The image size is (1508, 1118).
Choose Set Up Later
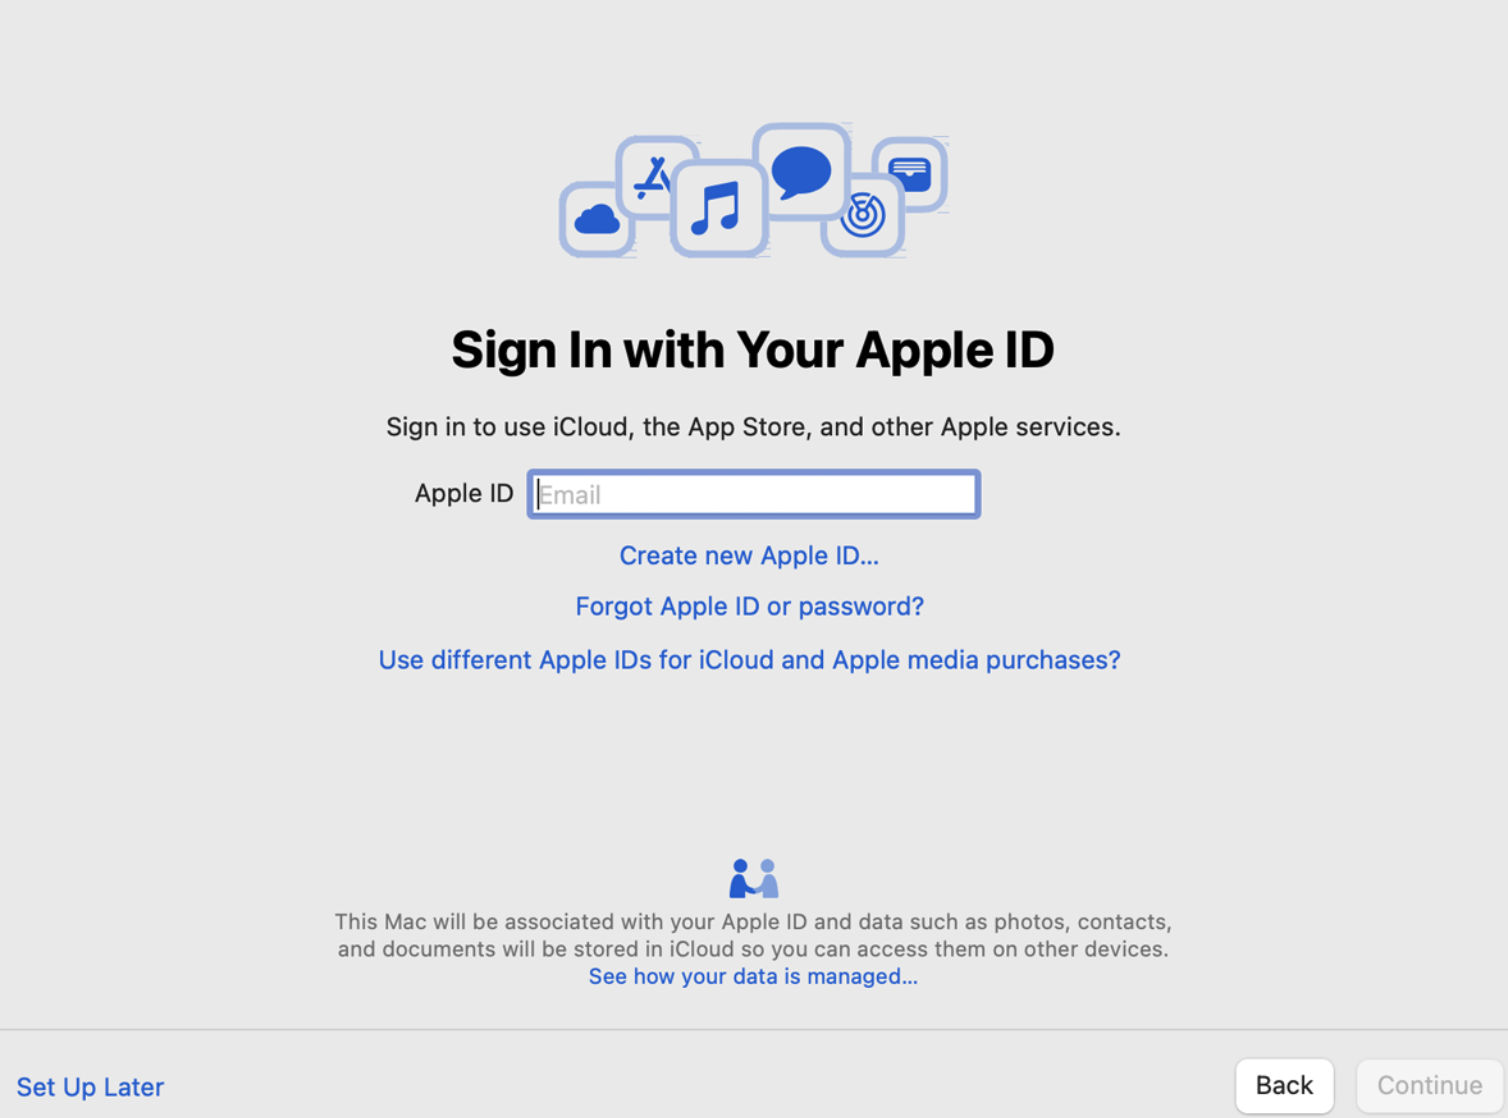[90, 1086]
